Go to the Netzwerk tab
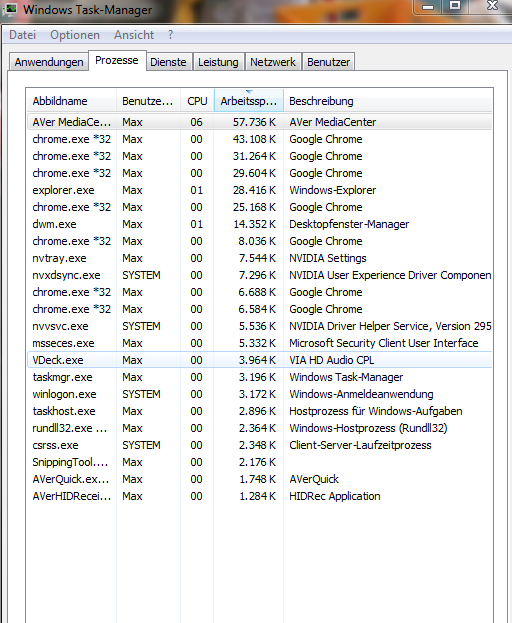The image size is (512, 623). 273,62
